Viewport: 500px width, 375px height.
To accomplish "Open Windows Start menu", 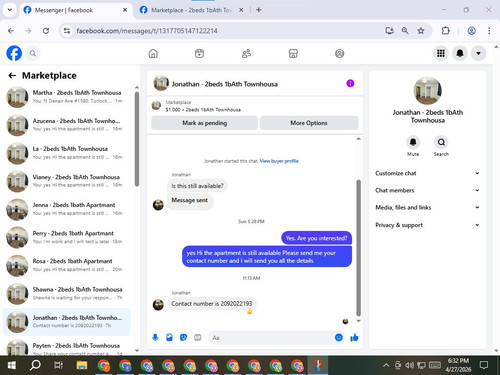I will point(11,365).
